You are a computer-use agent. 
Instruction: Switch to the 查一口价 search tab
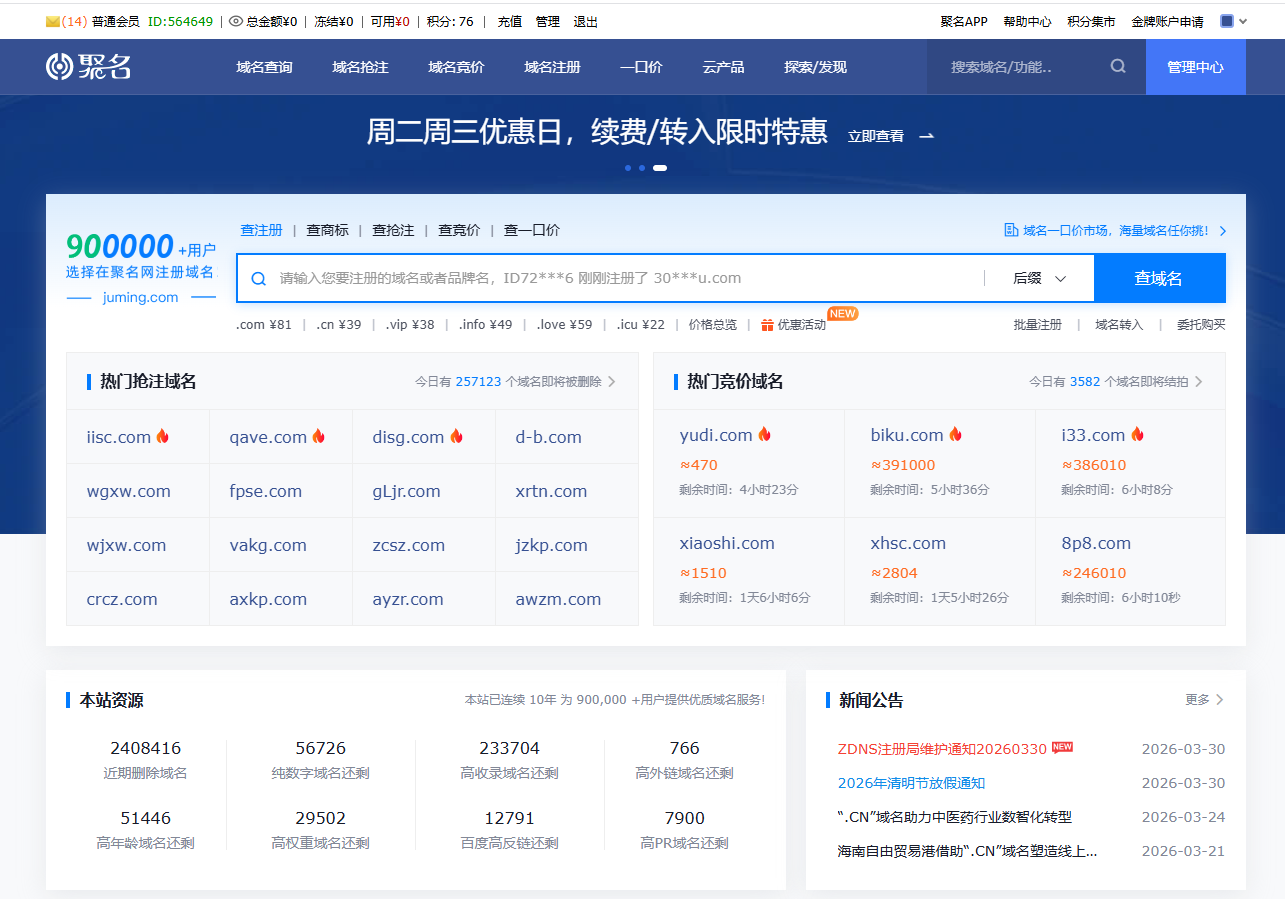pos(532,230)
